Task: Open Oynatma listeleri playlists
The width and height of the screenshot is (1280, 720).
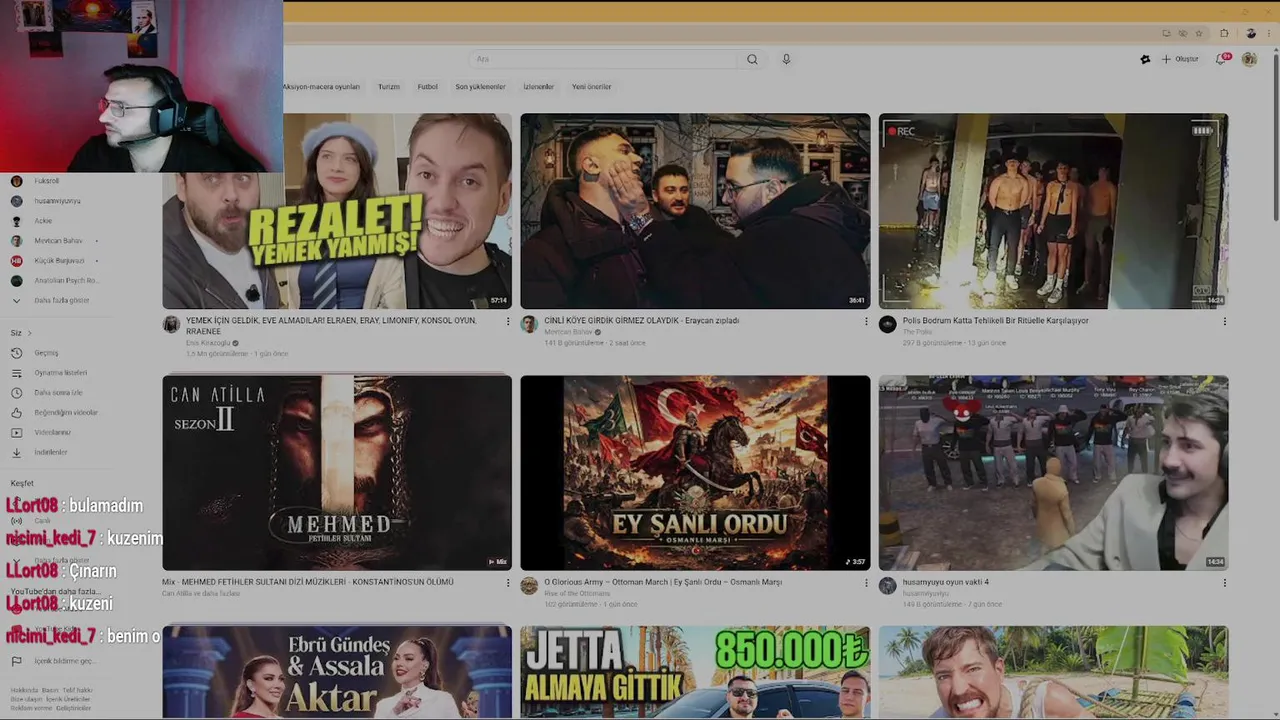Action: (49, 373)
